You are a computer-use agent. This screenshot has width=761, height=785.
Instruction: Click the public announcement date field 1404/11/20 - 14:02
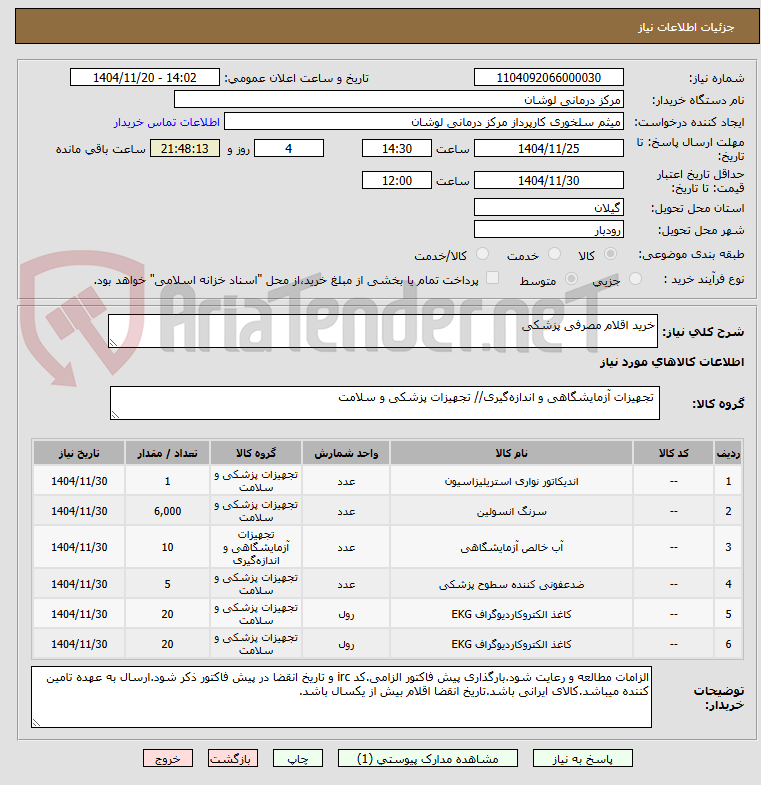145,78
